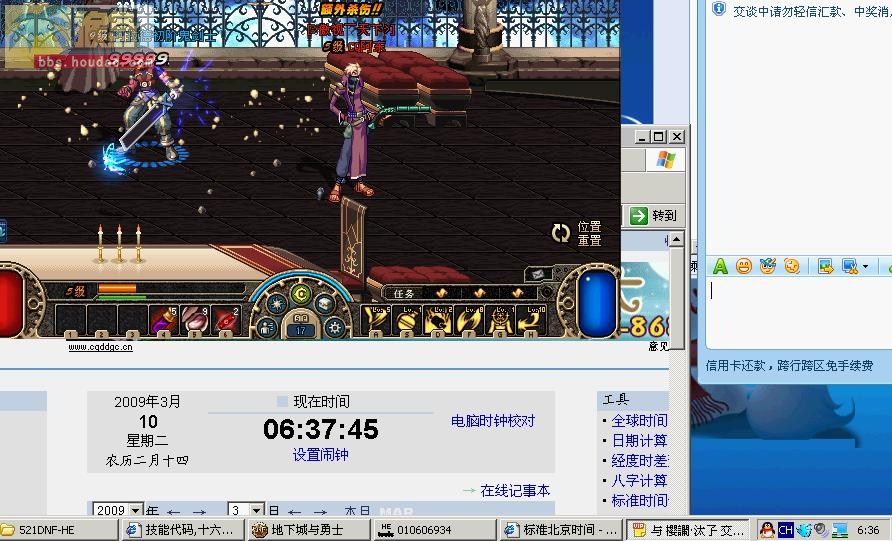Use the crosshair skill in slot G

tap(500, 320)
